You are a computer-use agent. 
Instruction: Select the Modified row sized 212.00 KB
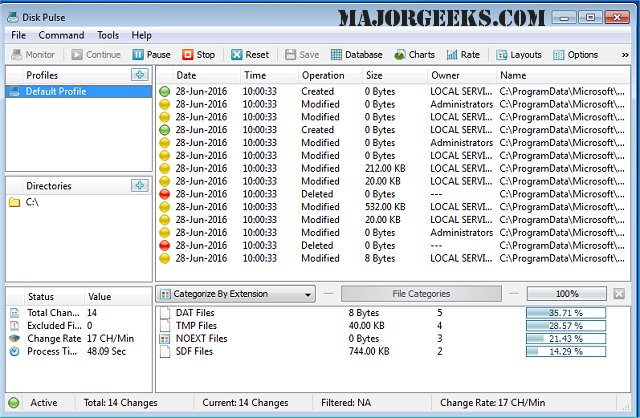click(392, 168)
